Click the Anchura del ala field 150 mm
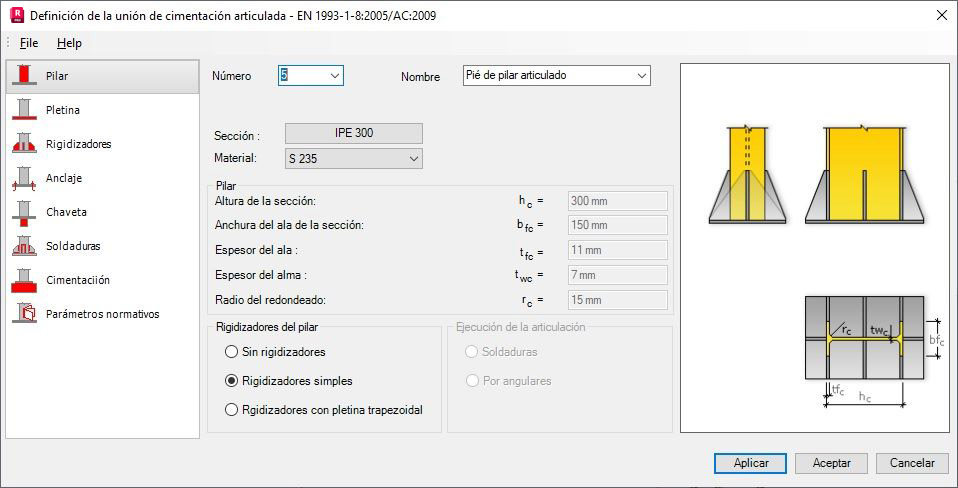 (x=618, y=225)
